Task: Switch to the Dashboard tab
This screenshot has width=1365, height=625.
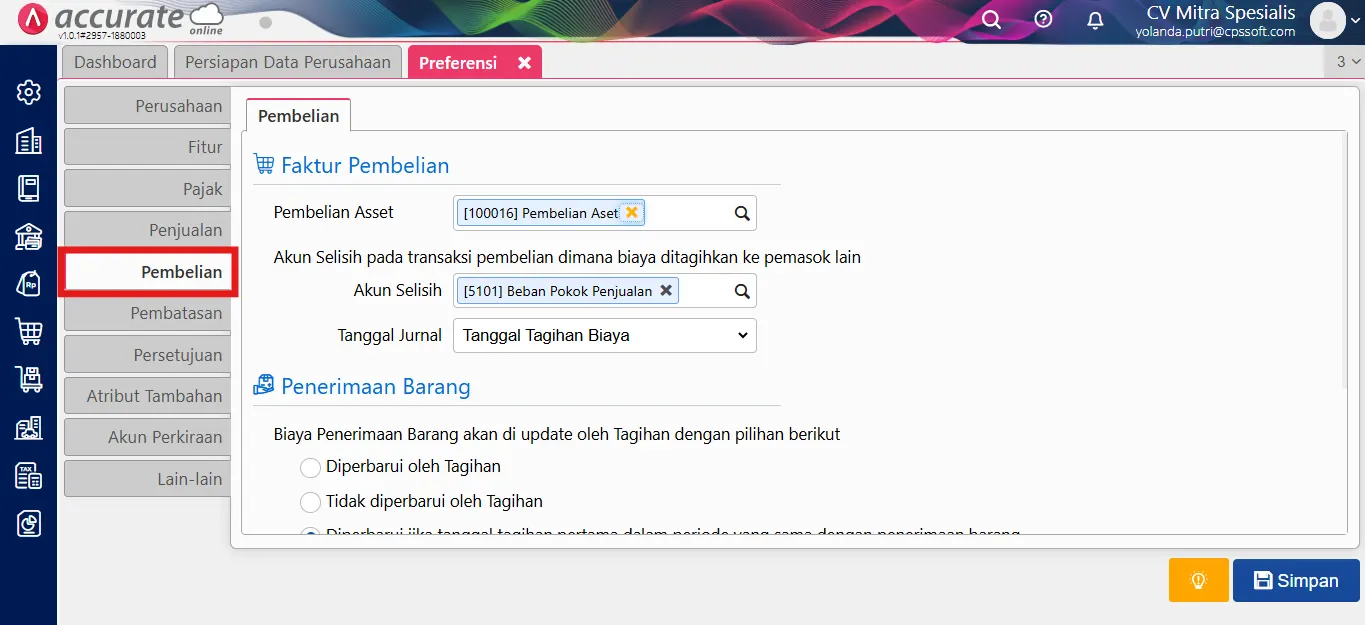Action: [x=115, y=62]
